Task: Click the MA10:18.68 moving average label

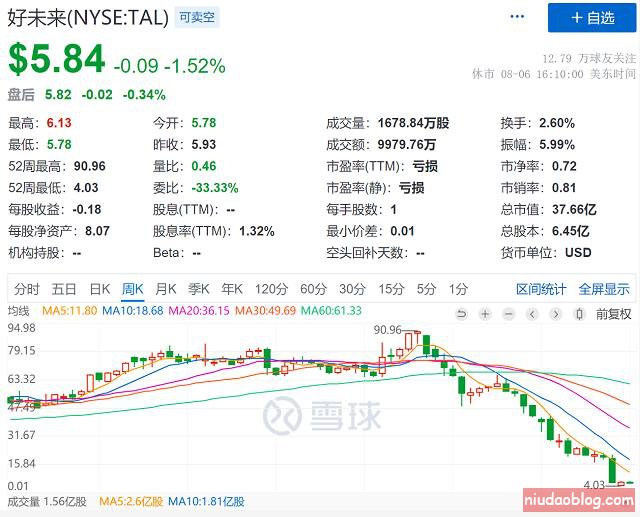Action: pyautogui.click(x=133, y=311)
